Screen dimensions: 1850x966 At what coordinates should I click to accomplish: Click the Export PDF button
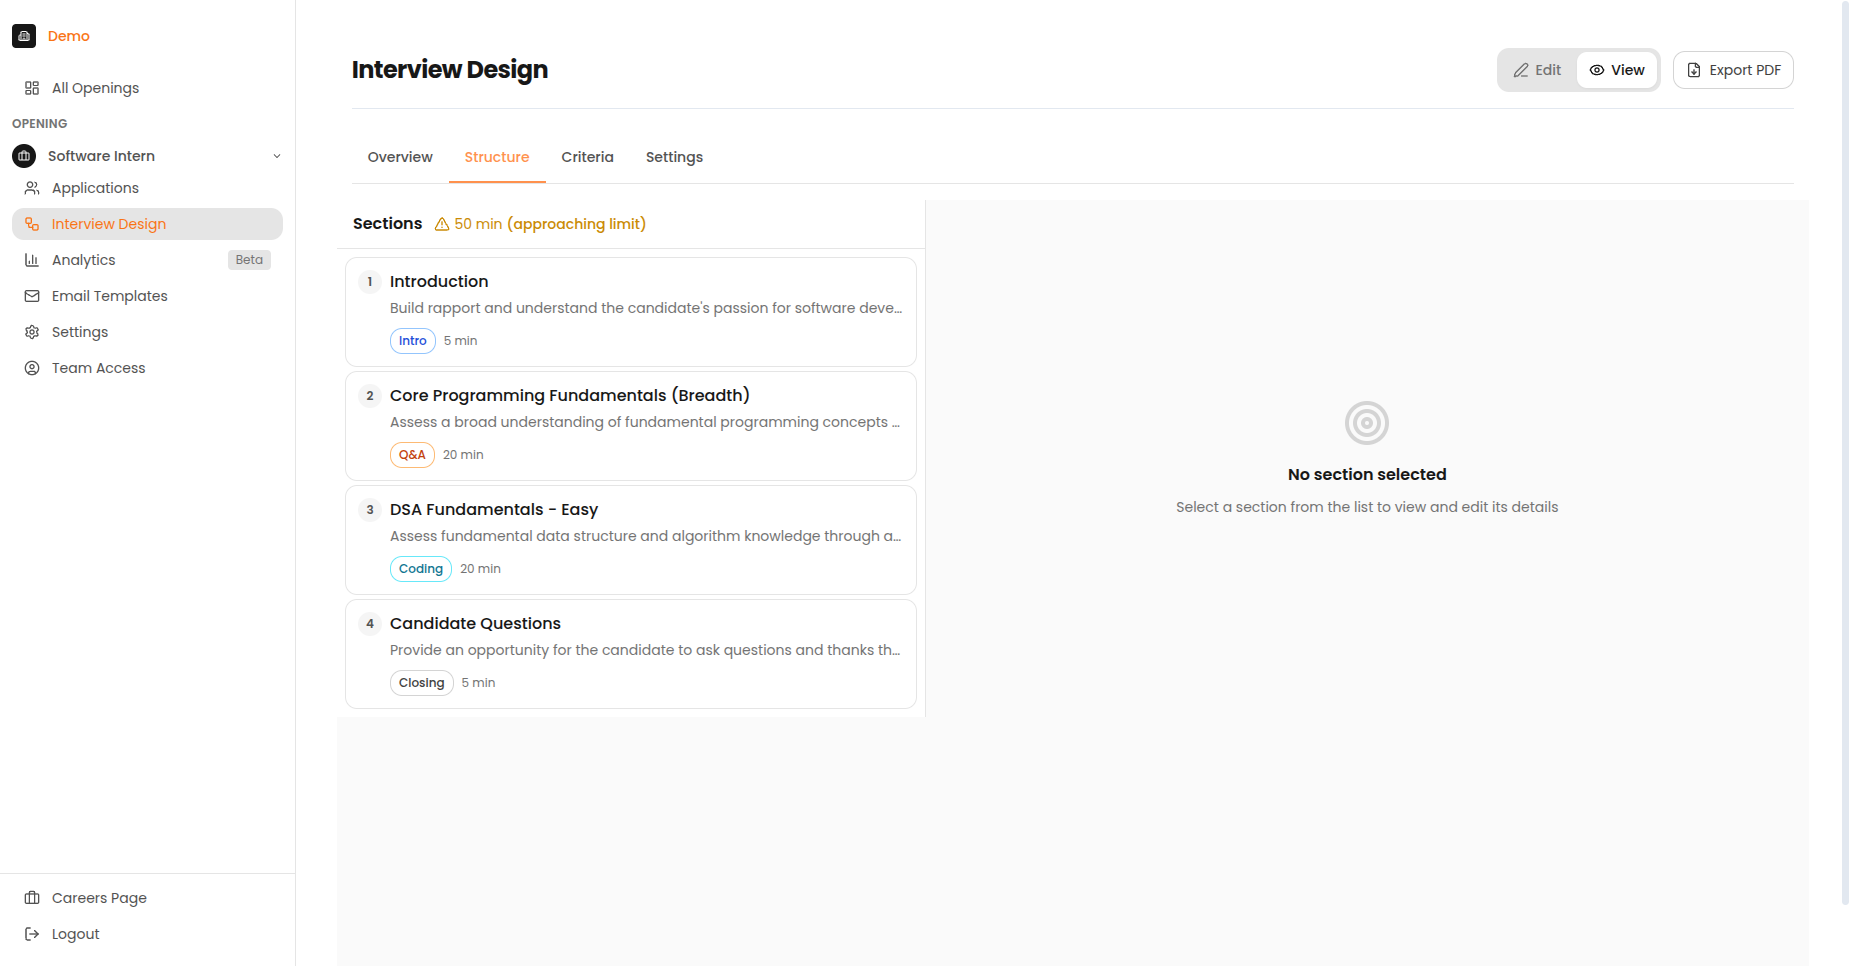pos(1733,70)
